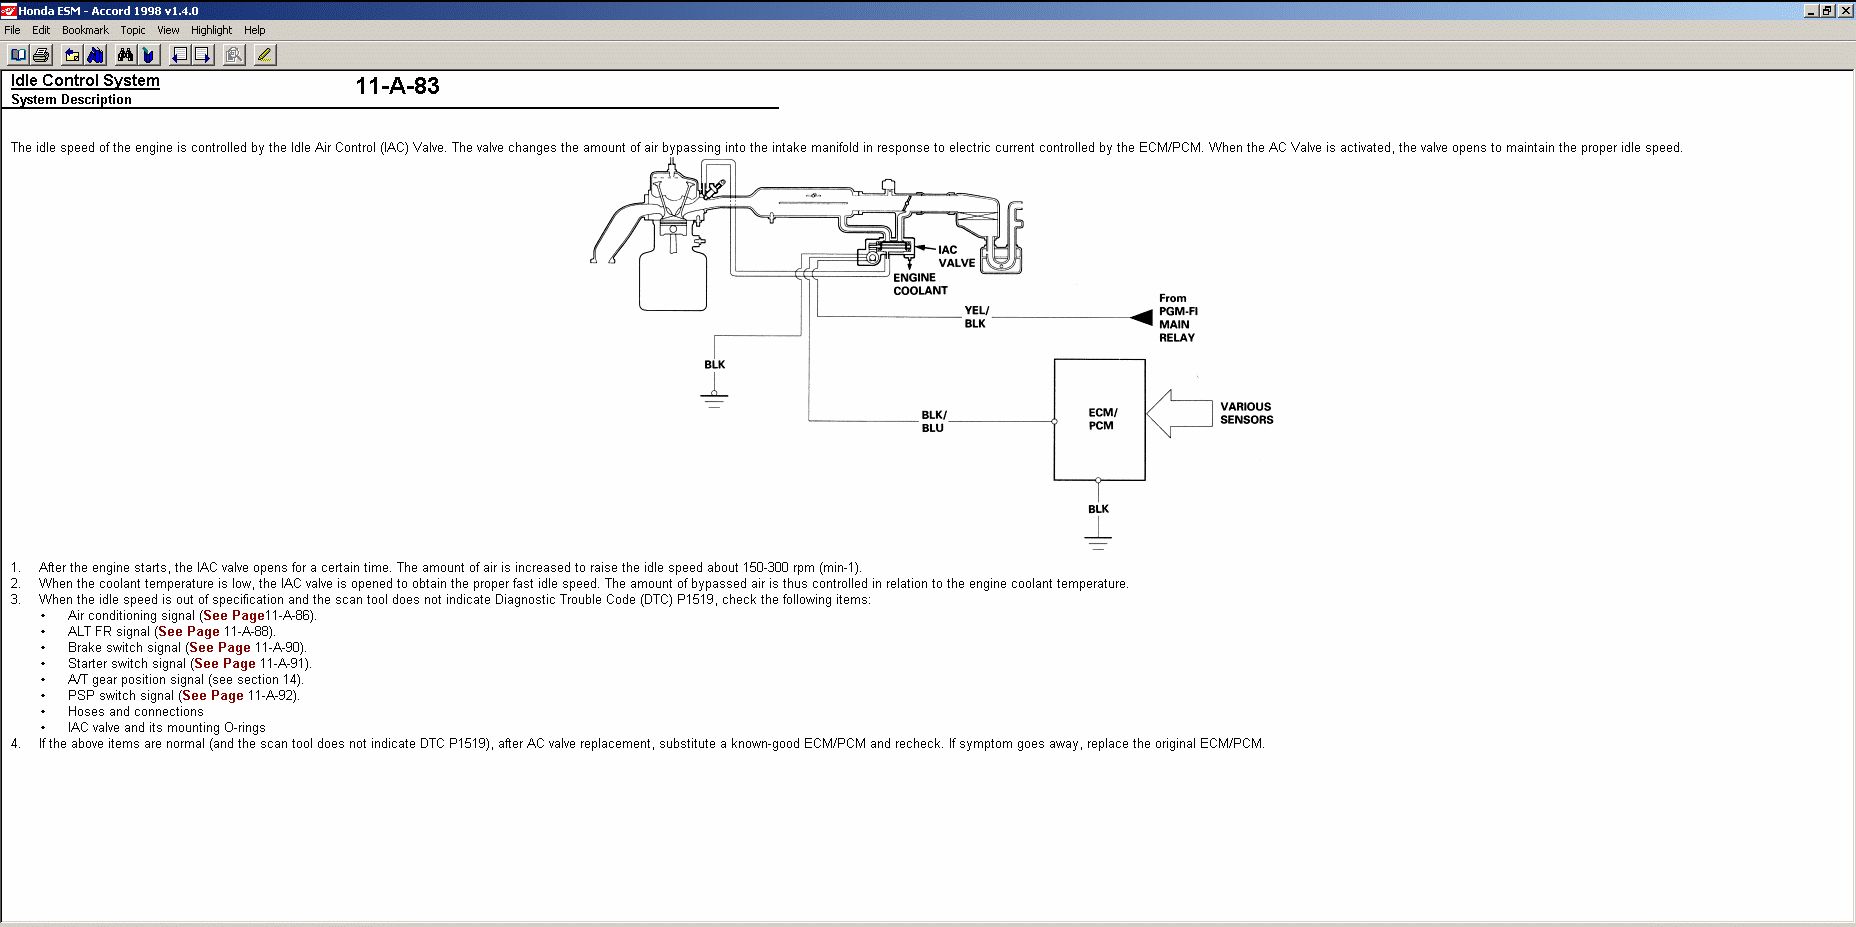The height and width of the screenshot is (927, 1856).
Task: Click the blue bookmark icon next to binoculars
Action: [x=148, y=55]
